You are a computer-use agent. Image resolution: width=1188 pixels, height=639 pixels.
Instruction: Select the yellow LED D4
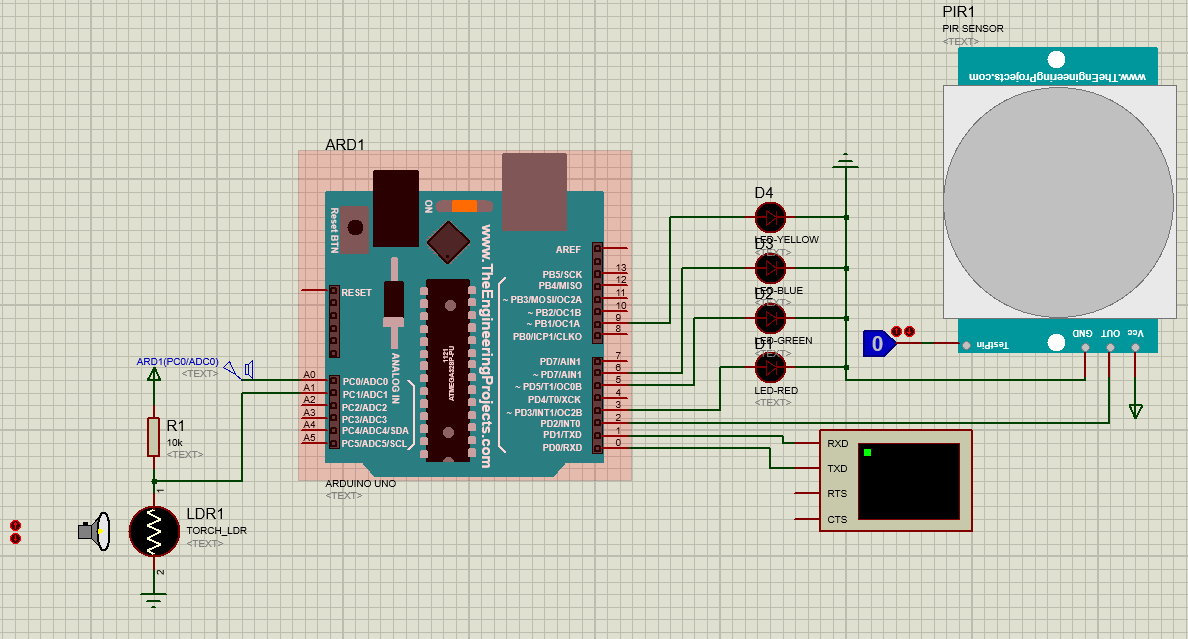point(771,218)
